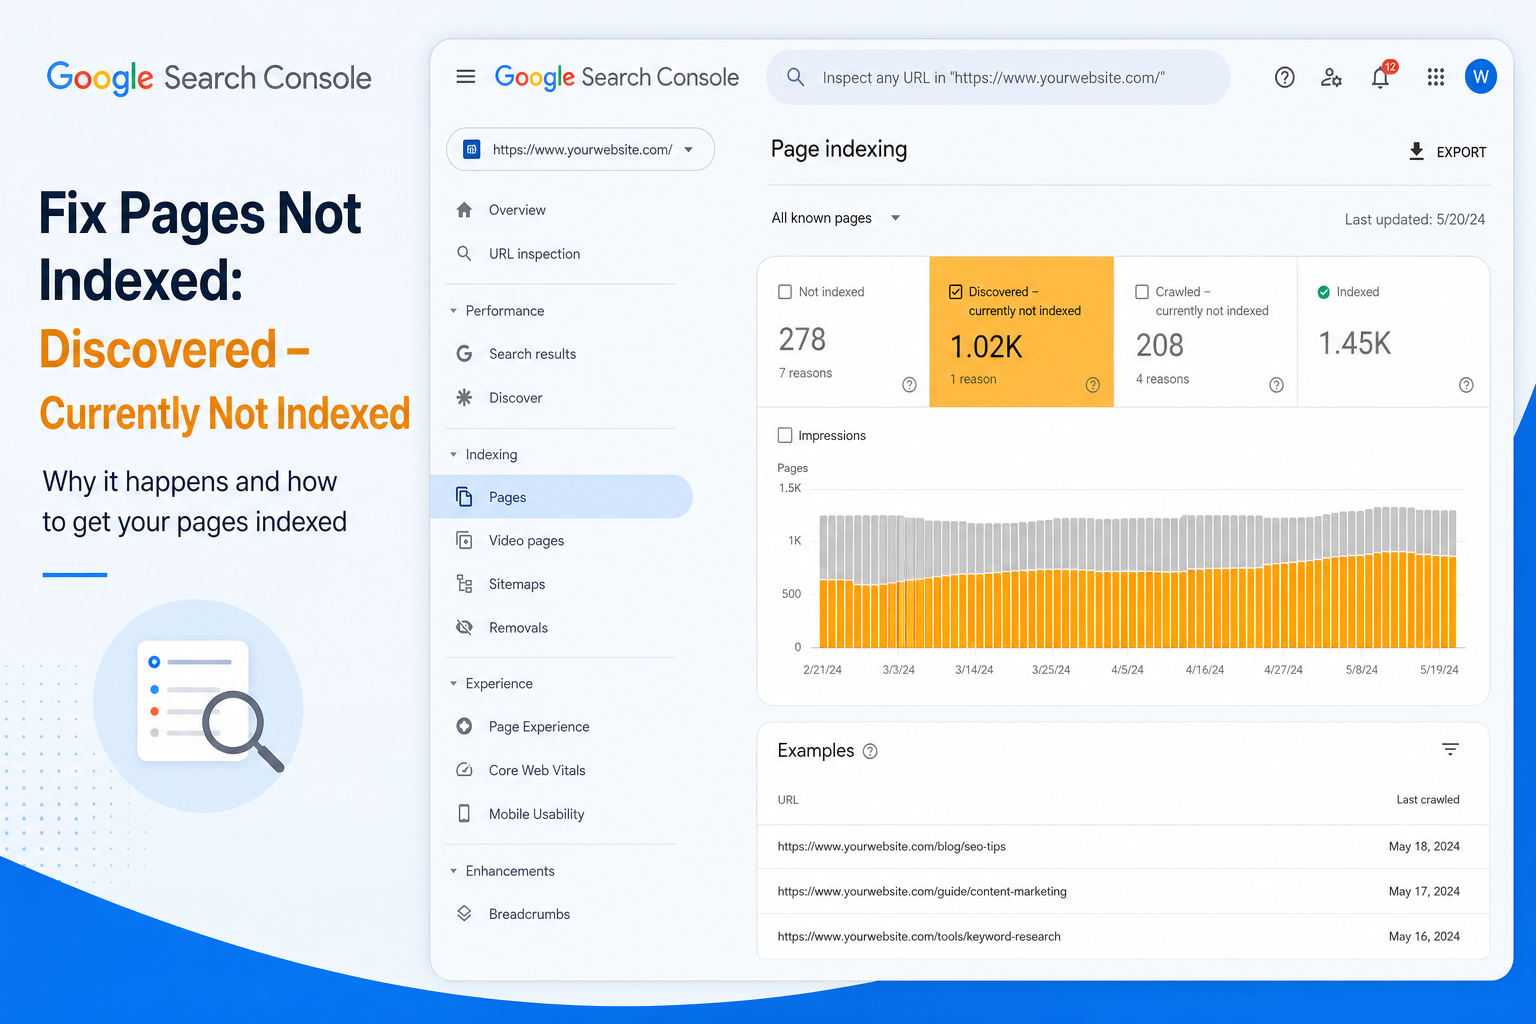Click the Last updated: 5/20/24 text
Image resolution: width=1536 pixels, height=1024 pixels.
(1415, 219)
